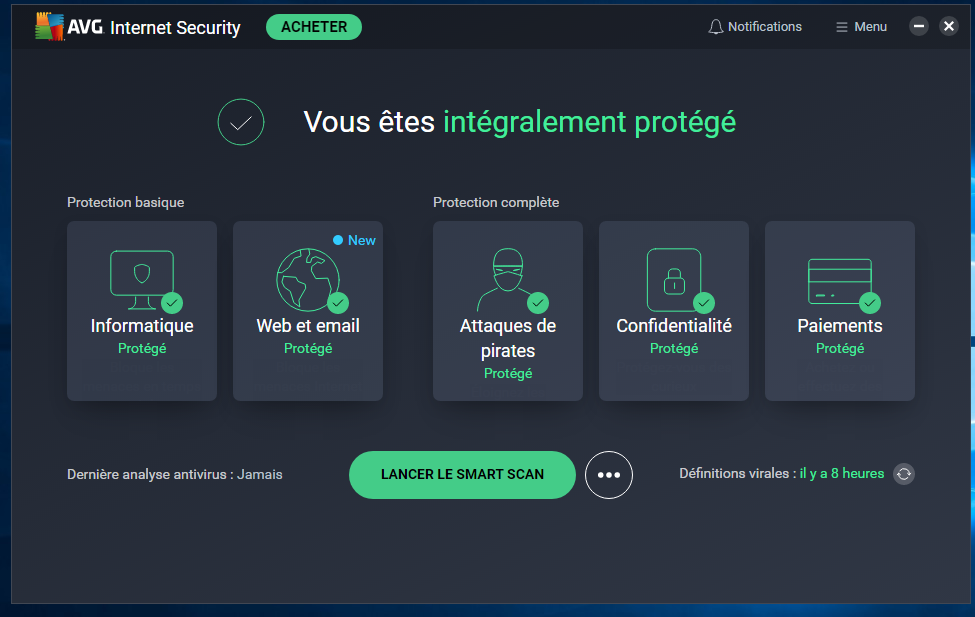Click 'il y a 8 heures' definitions text
975x617 pixels.
click(841, 473)
